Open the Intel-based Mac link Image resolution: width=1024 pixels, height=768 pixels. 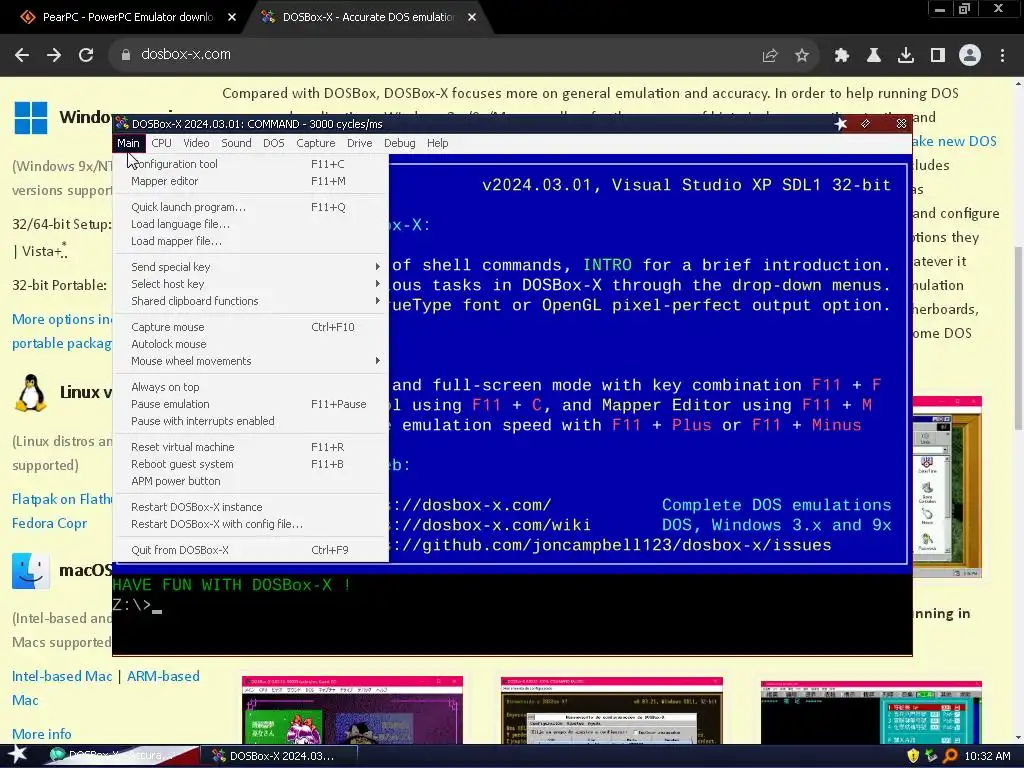pos(62,676)
